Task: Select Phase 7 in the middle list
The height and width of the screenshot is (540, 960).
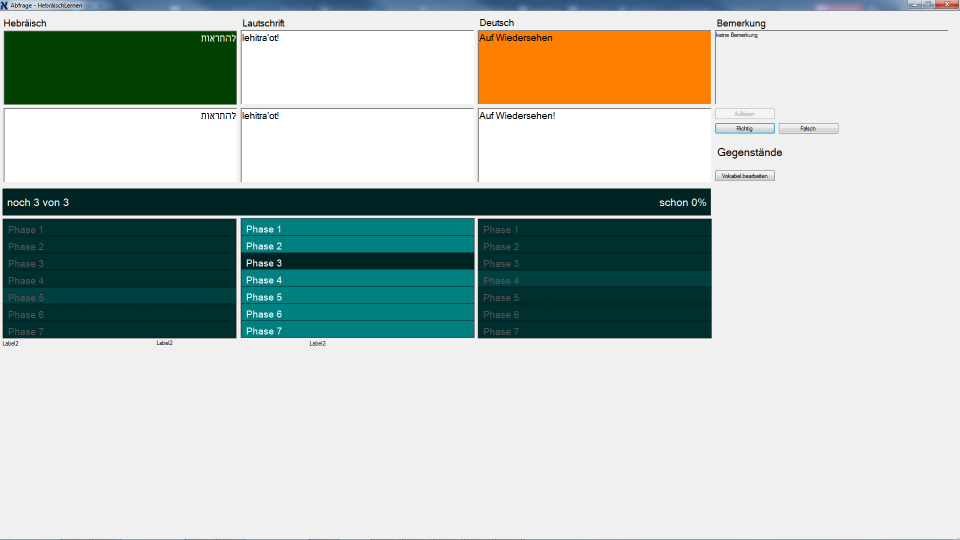Action: 357,331
